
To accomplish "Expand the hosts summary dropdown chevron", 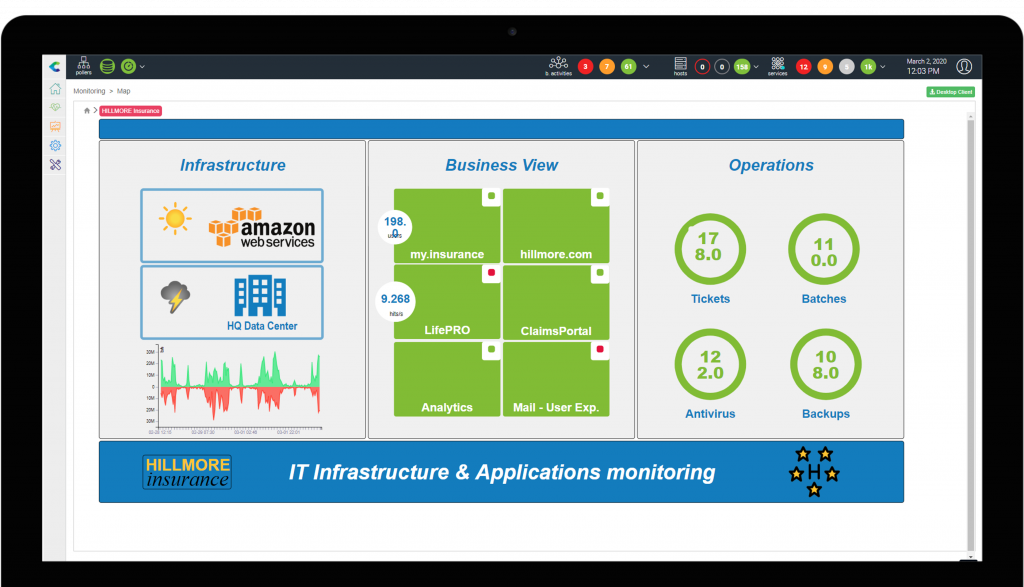I will (756, 67).
